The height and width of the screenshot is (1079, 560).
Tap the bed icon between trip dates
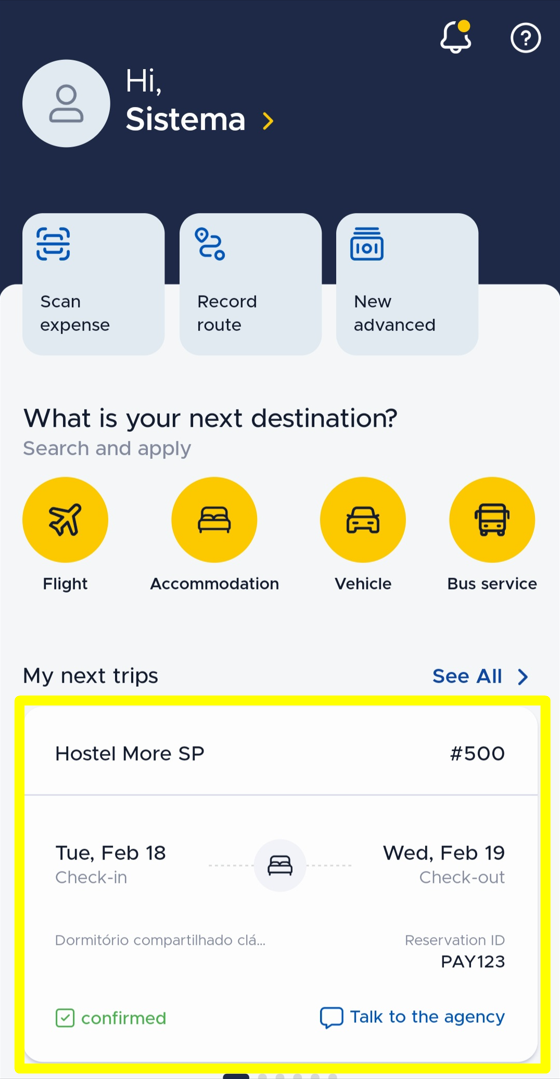pos(280,865)
